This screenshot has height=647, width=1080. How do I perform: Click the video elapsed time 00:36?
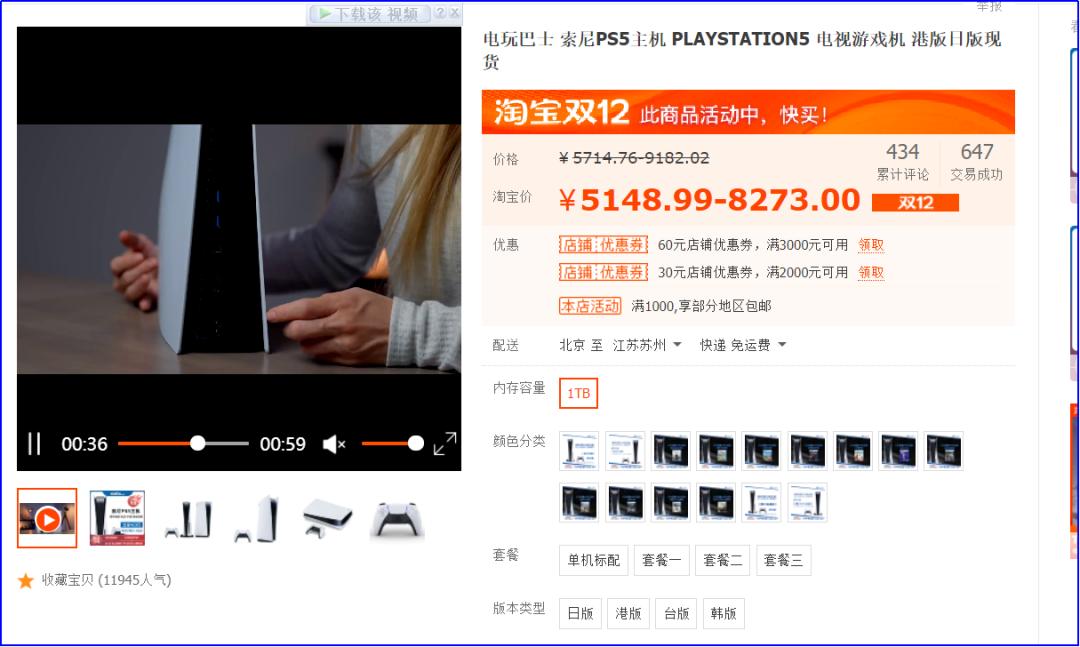84,444
